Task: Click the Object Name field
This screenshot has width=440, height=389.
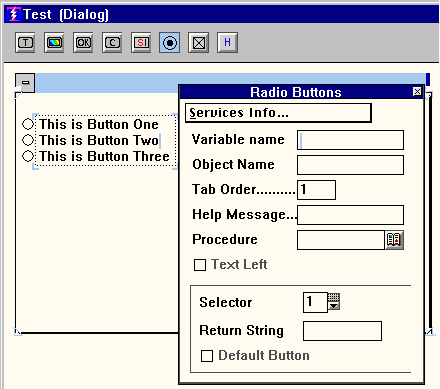Action: point(350,165)
